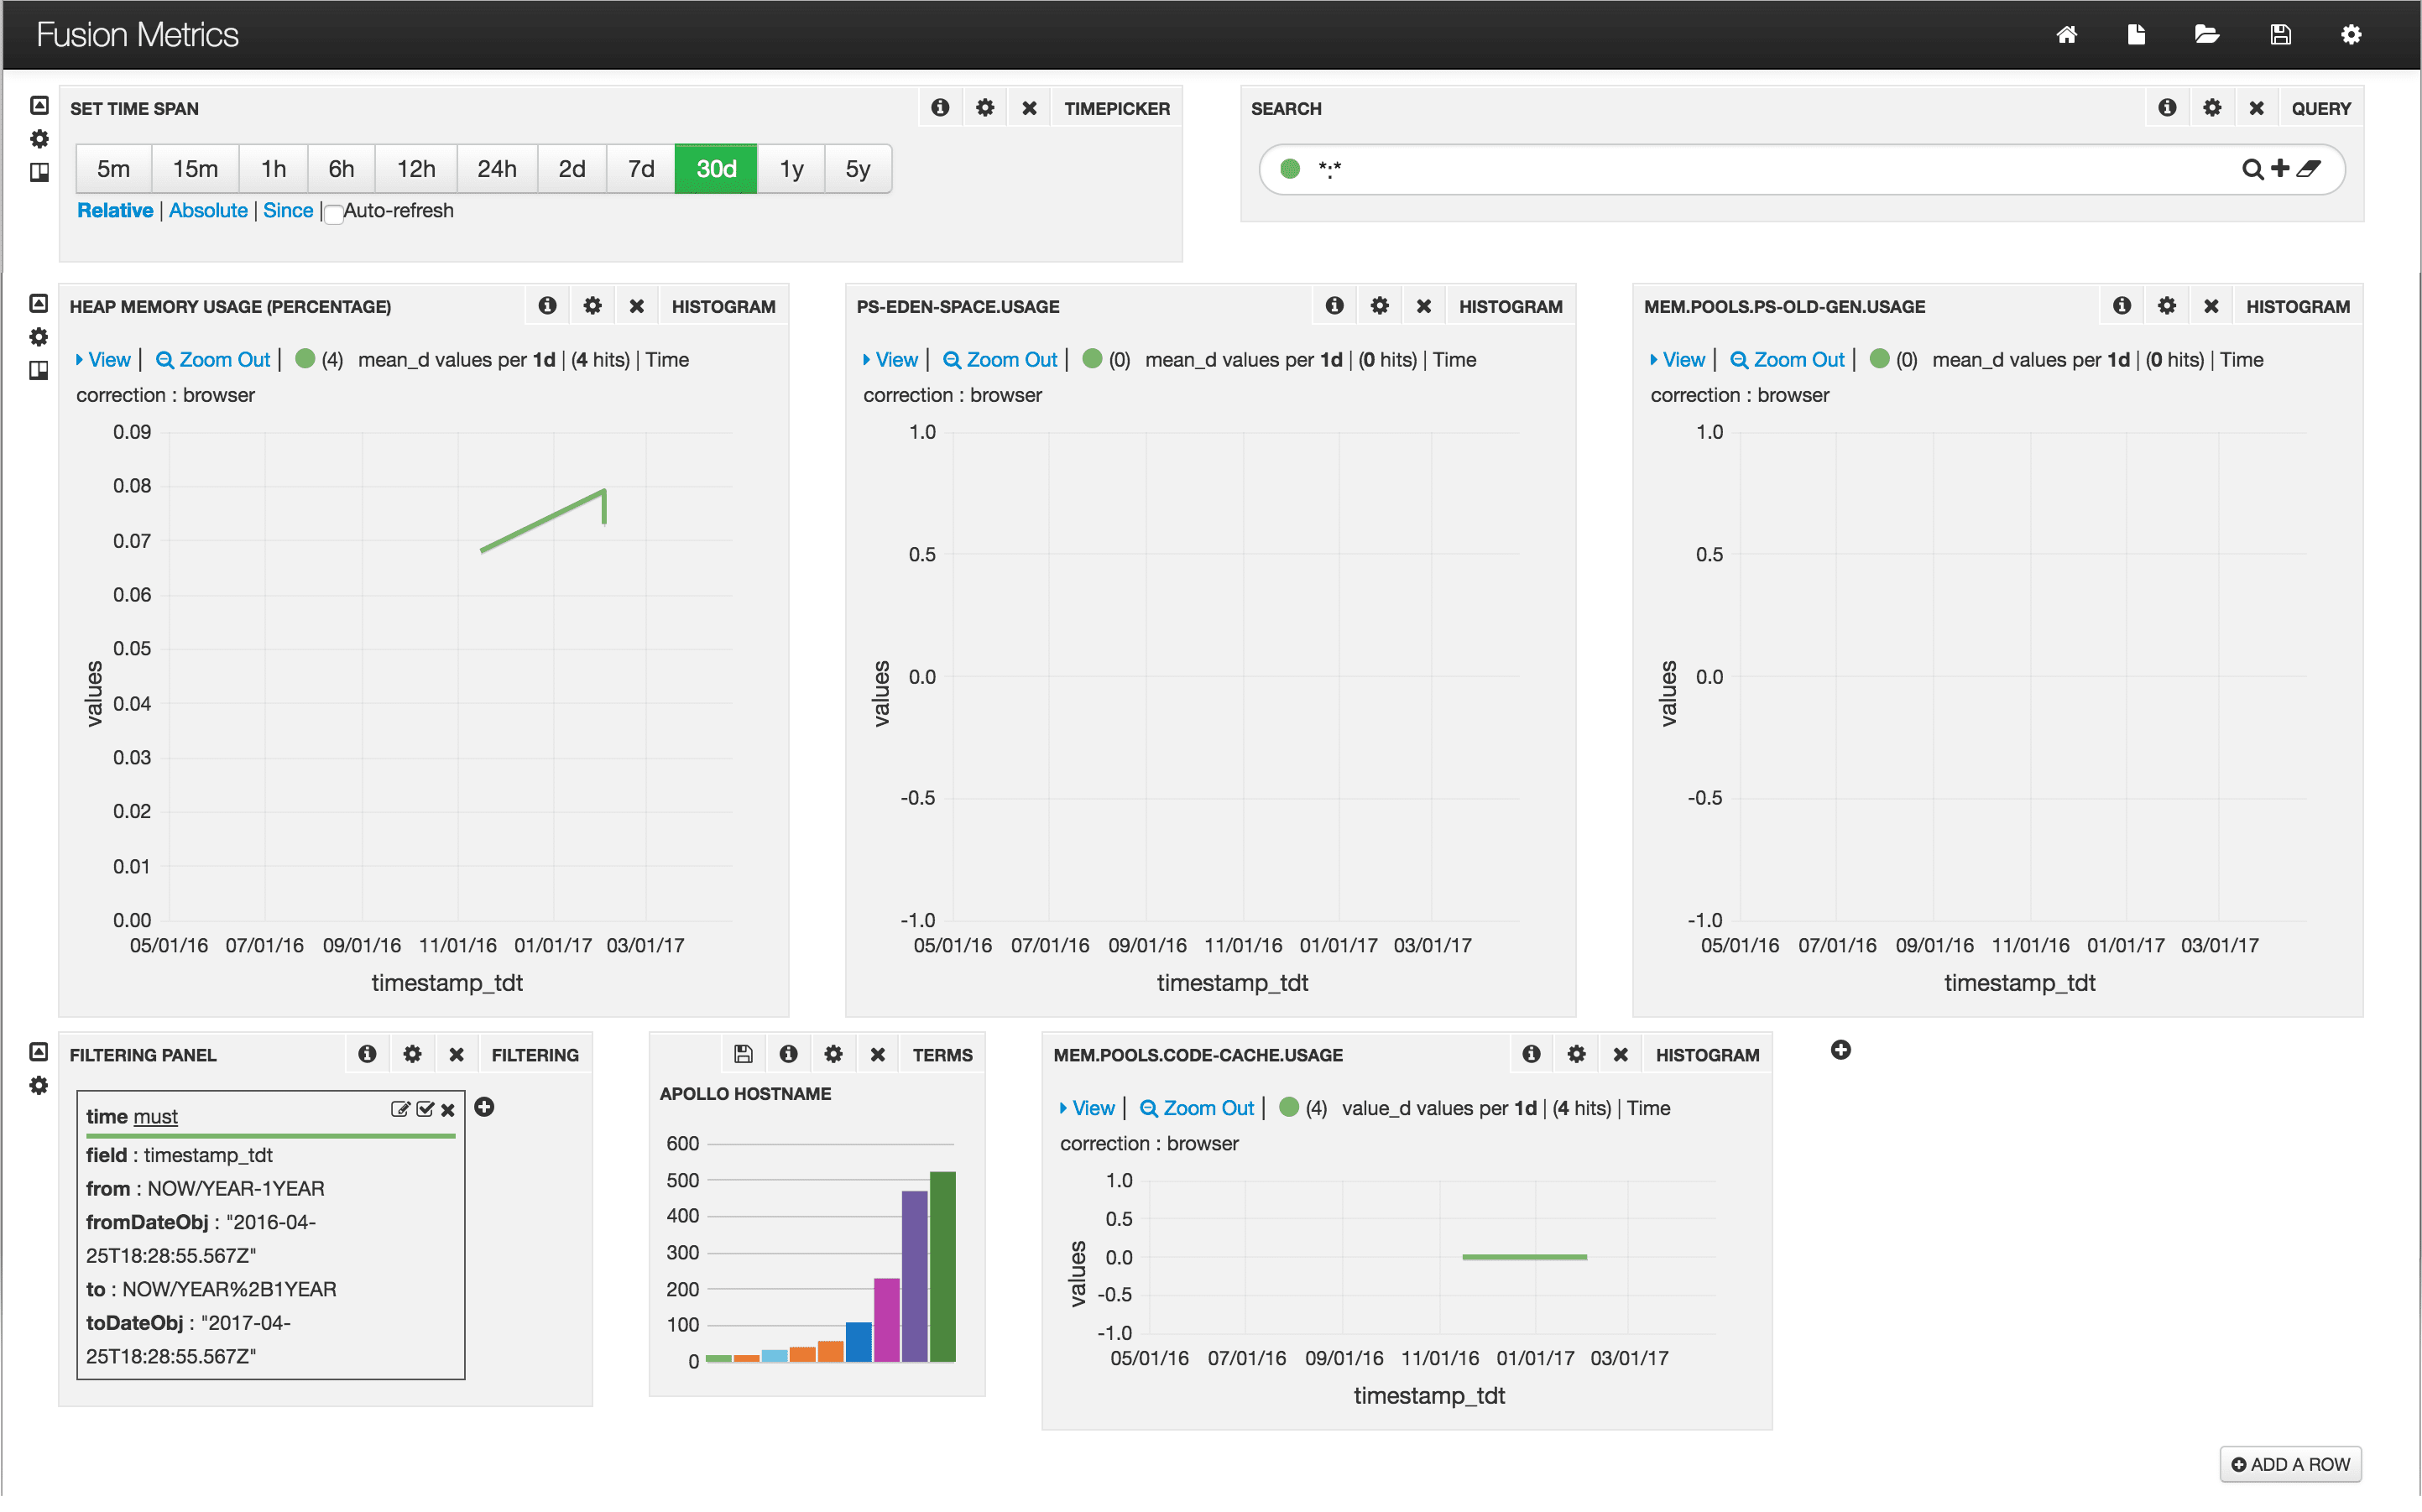Configure the first row settings gear
Viewport: 2422px width, 1512px height.
coord(39,139)
